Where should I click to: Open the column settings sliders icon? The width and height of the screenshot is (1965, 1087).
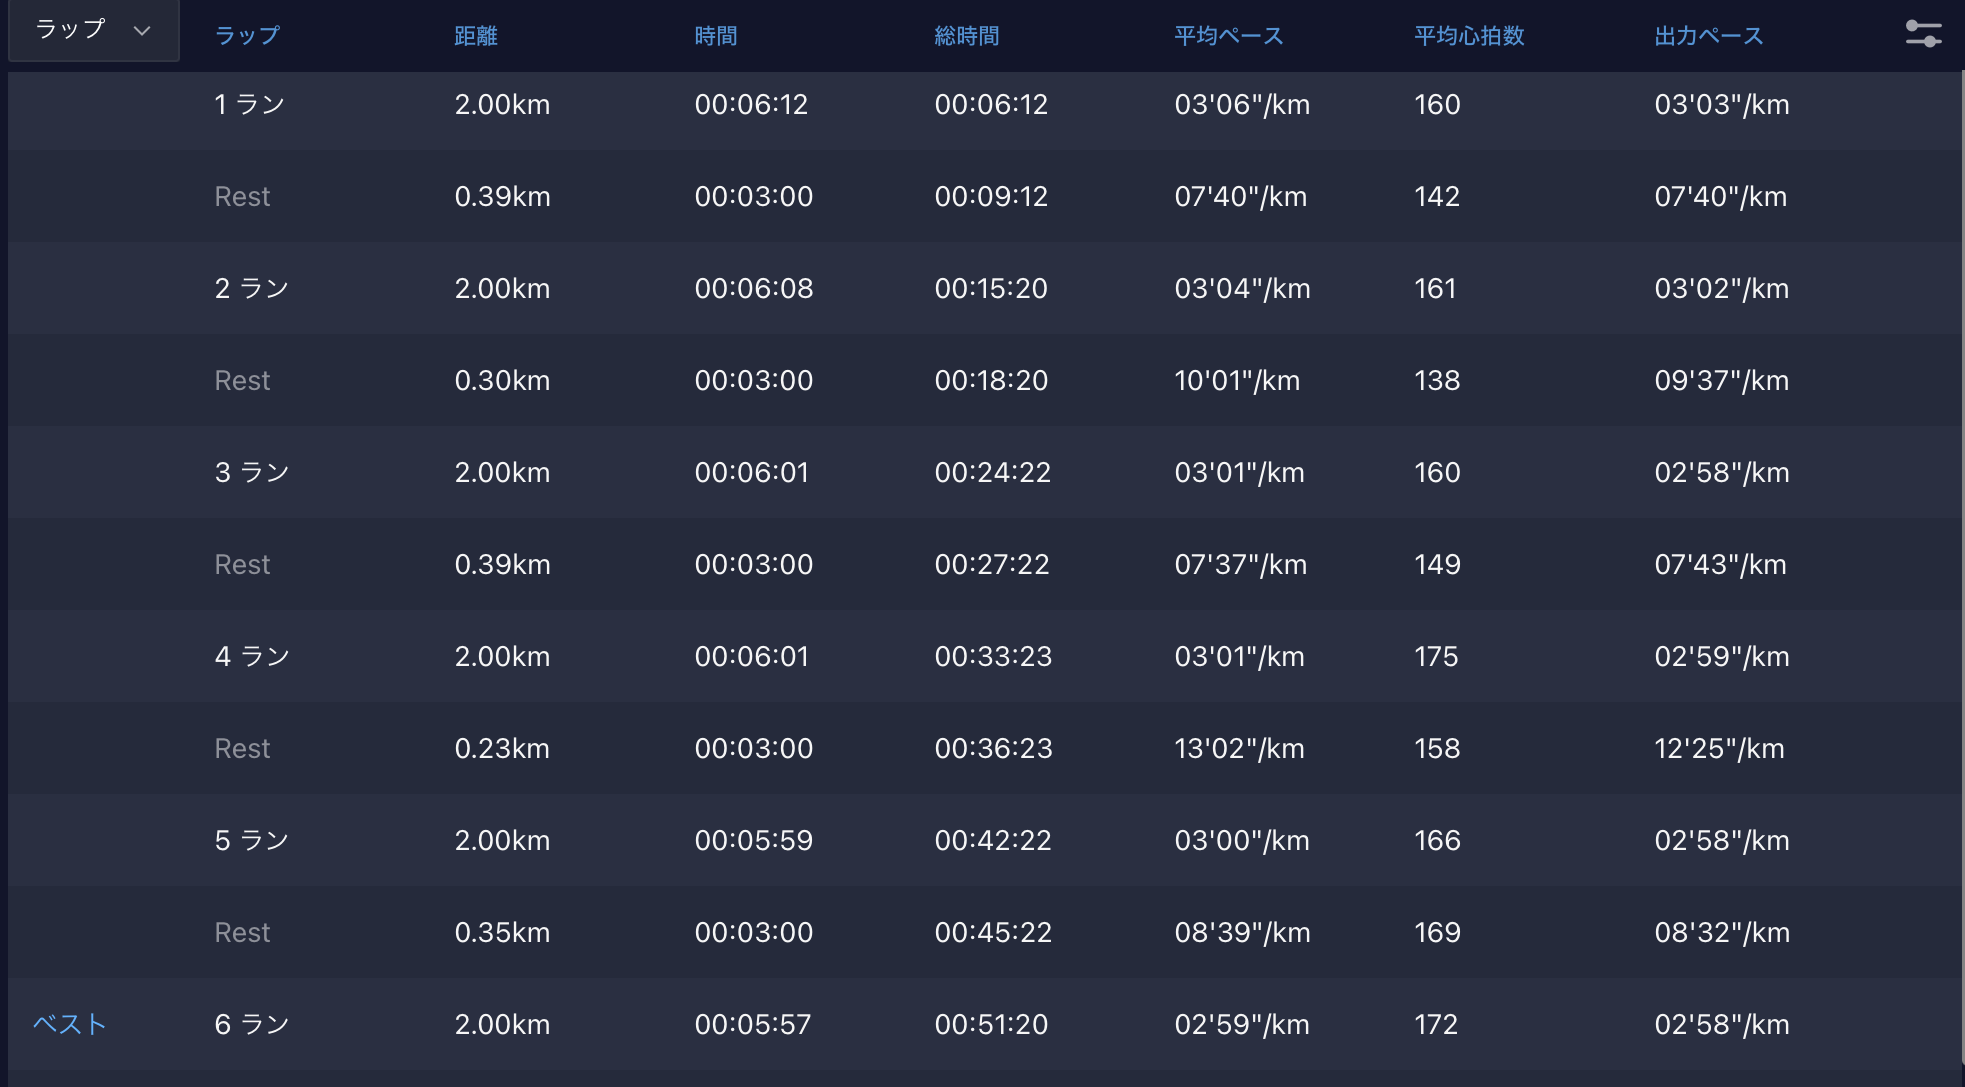(x=1922, y=34)
